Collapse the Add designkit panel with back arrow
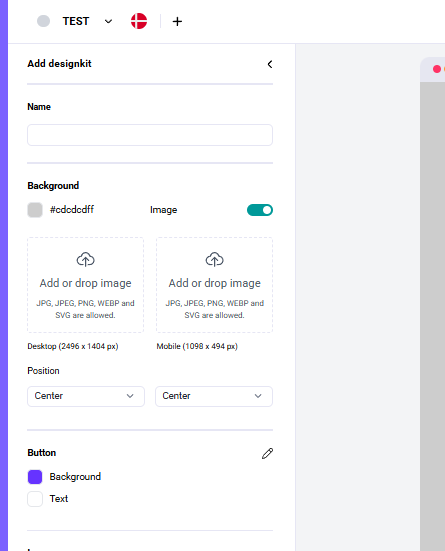This screenshot has height=551, width=445. 270,64
